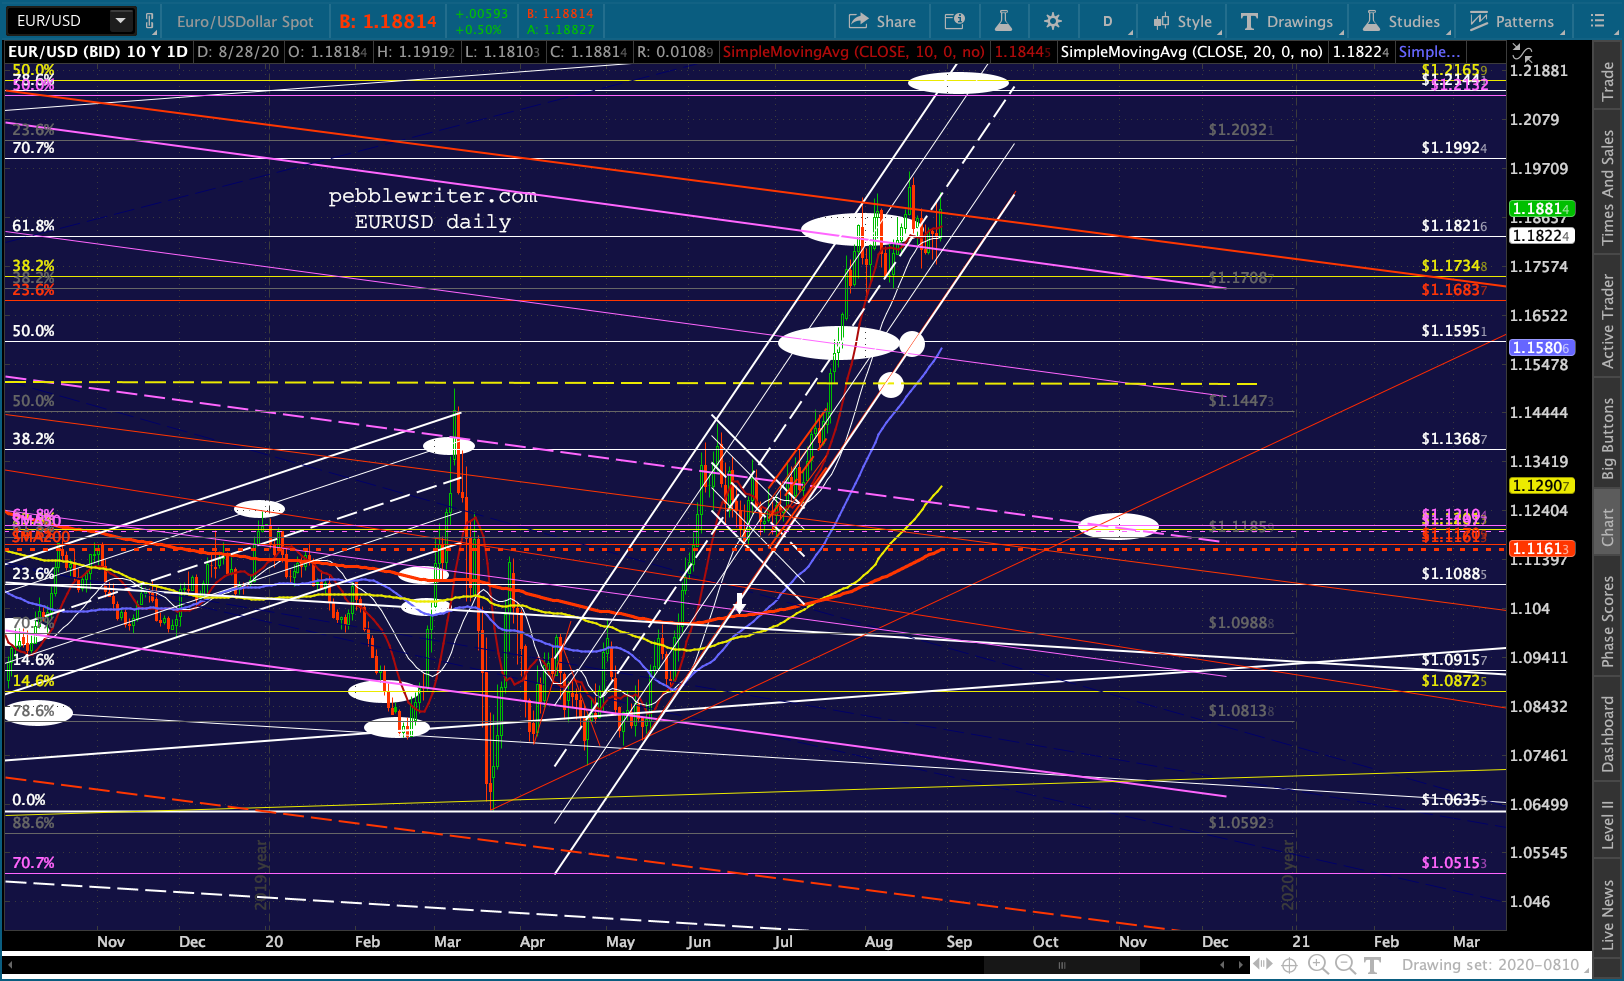The width and height of the screenshot is (1624, 981).
Task: Open the Times And Sales sidebar tab
Action: (1608, 188)
